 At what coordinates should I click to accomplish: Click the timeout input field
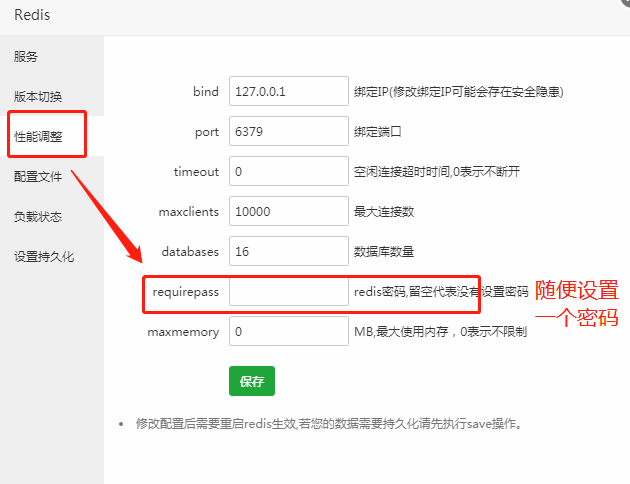pyautogui.click(x=288, y=171)
